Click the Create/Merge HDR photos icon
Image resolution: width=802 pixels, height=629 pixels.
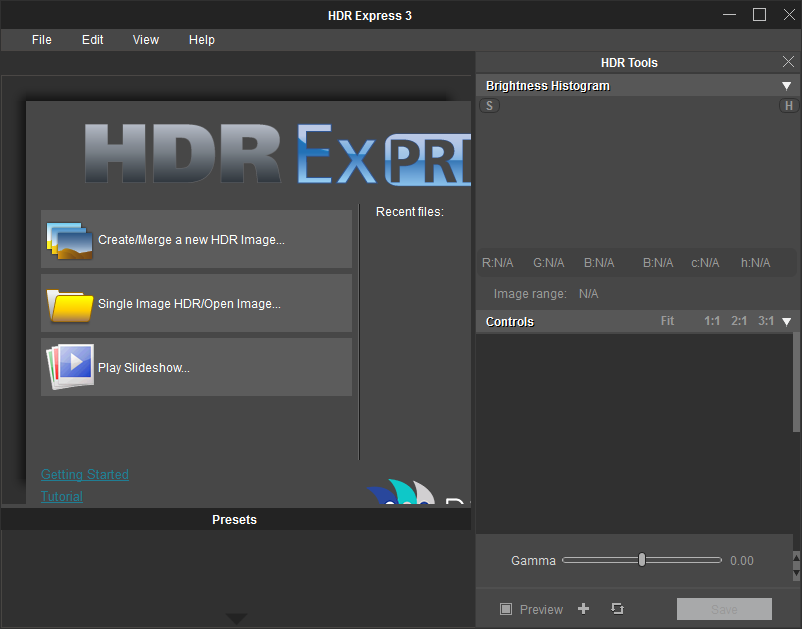[x=70, y=240]
